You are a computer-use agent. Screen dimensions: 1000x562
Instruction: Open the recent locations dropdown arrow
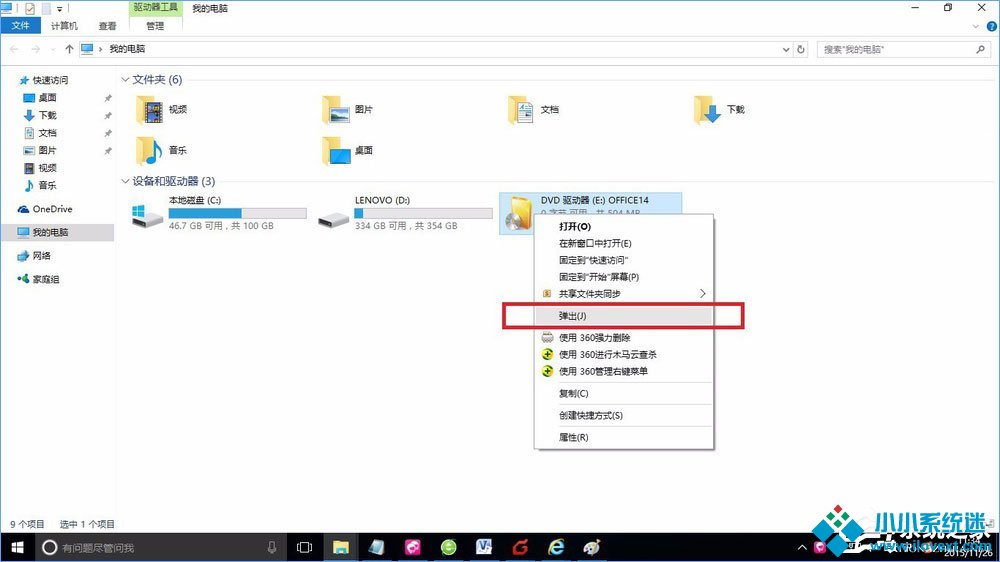(52, 49)
